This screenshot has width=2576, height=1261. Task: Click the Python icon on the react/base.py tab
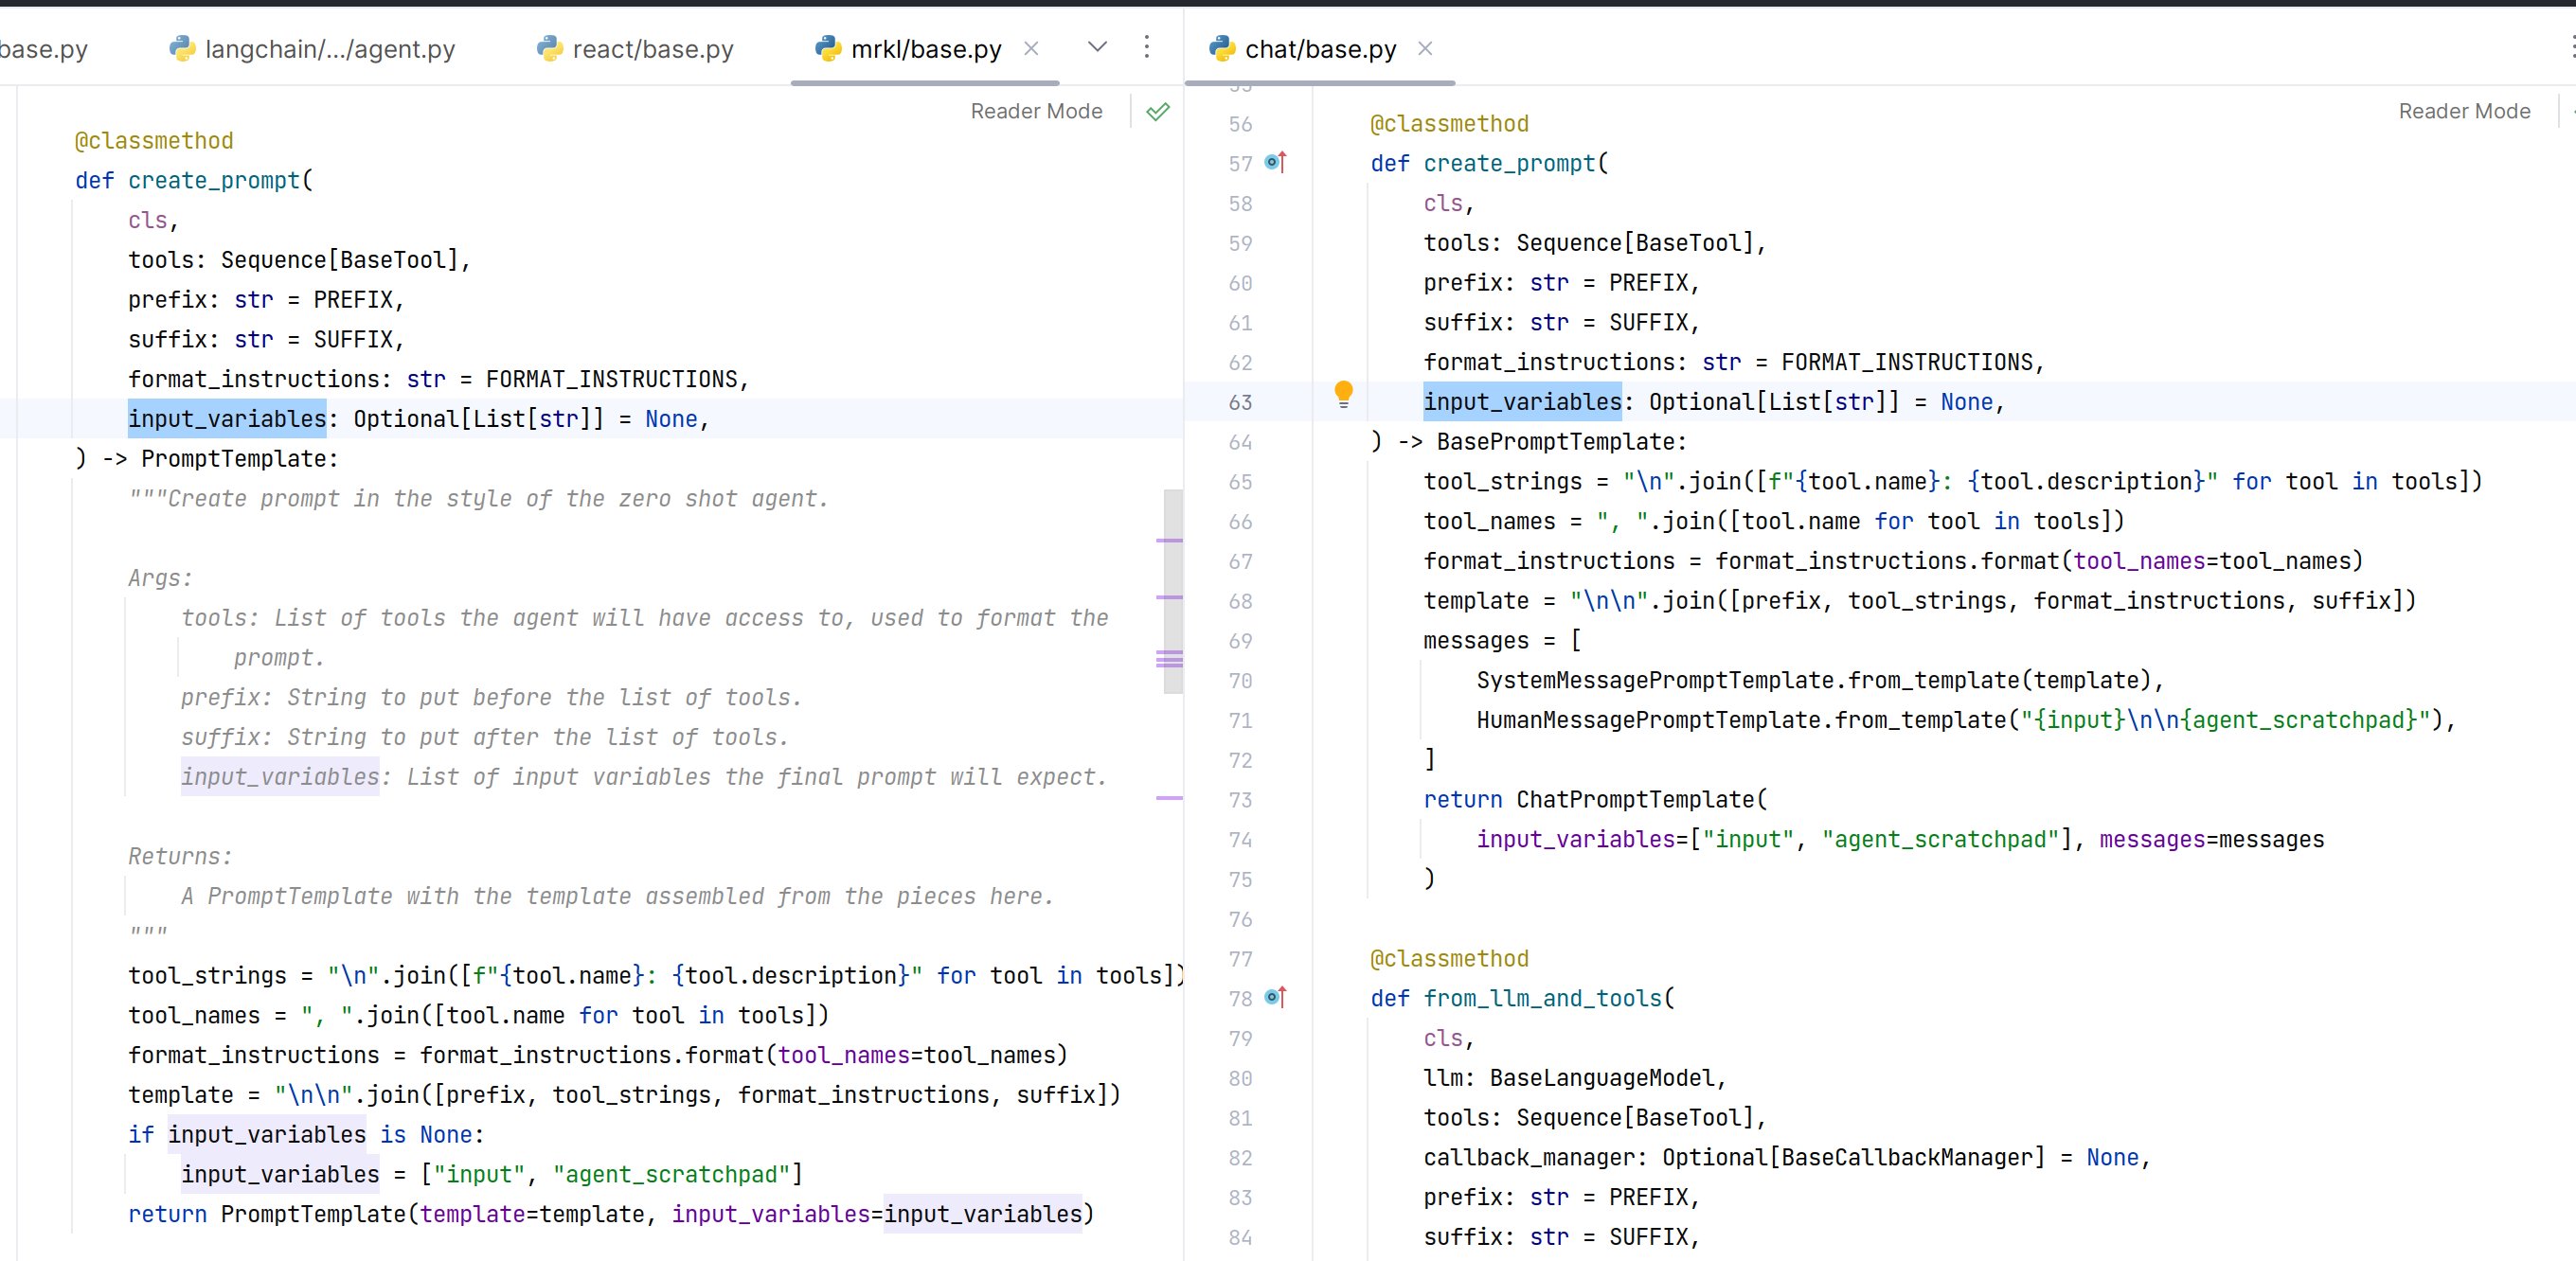pos(548,48)
